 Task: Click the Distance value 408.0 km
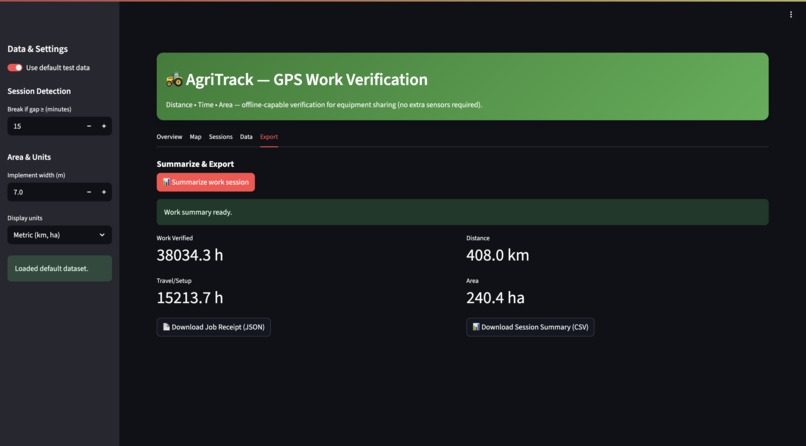498,255
